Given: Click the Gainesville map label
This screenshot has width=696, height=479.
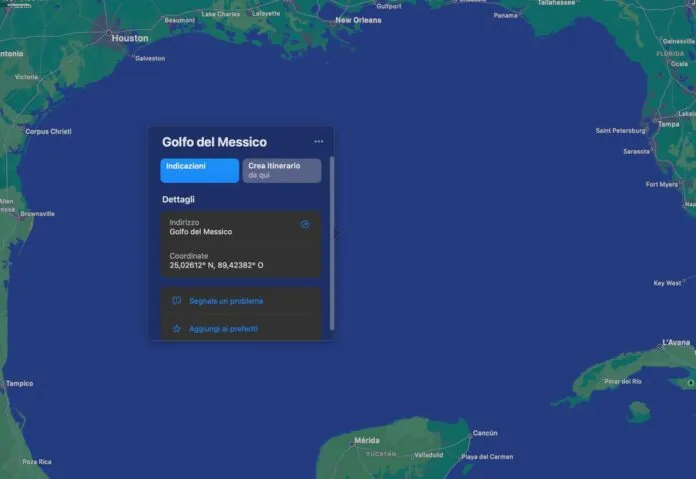Looking at the screenshot, I should [x=679, y=41].
